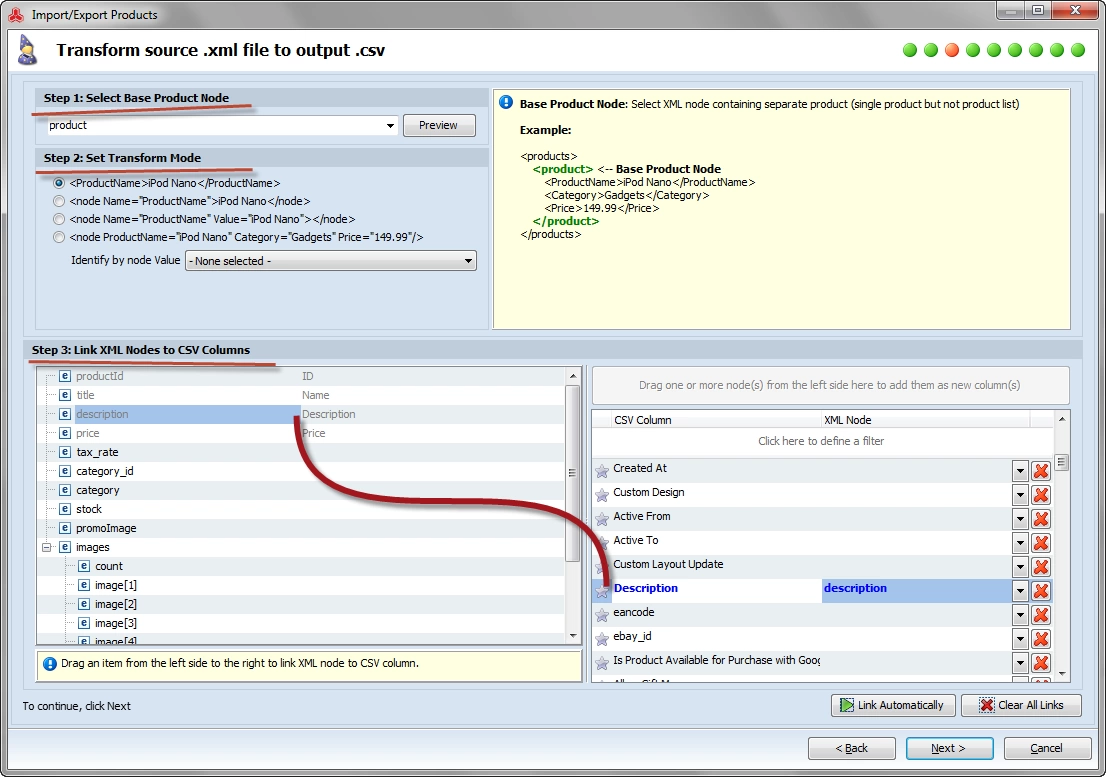Image resolution: width=1106 pixels, height=777 pixels.
Task: Open the XML node dropdown for Description
Action: 1020,591
